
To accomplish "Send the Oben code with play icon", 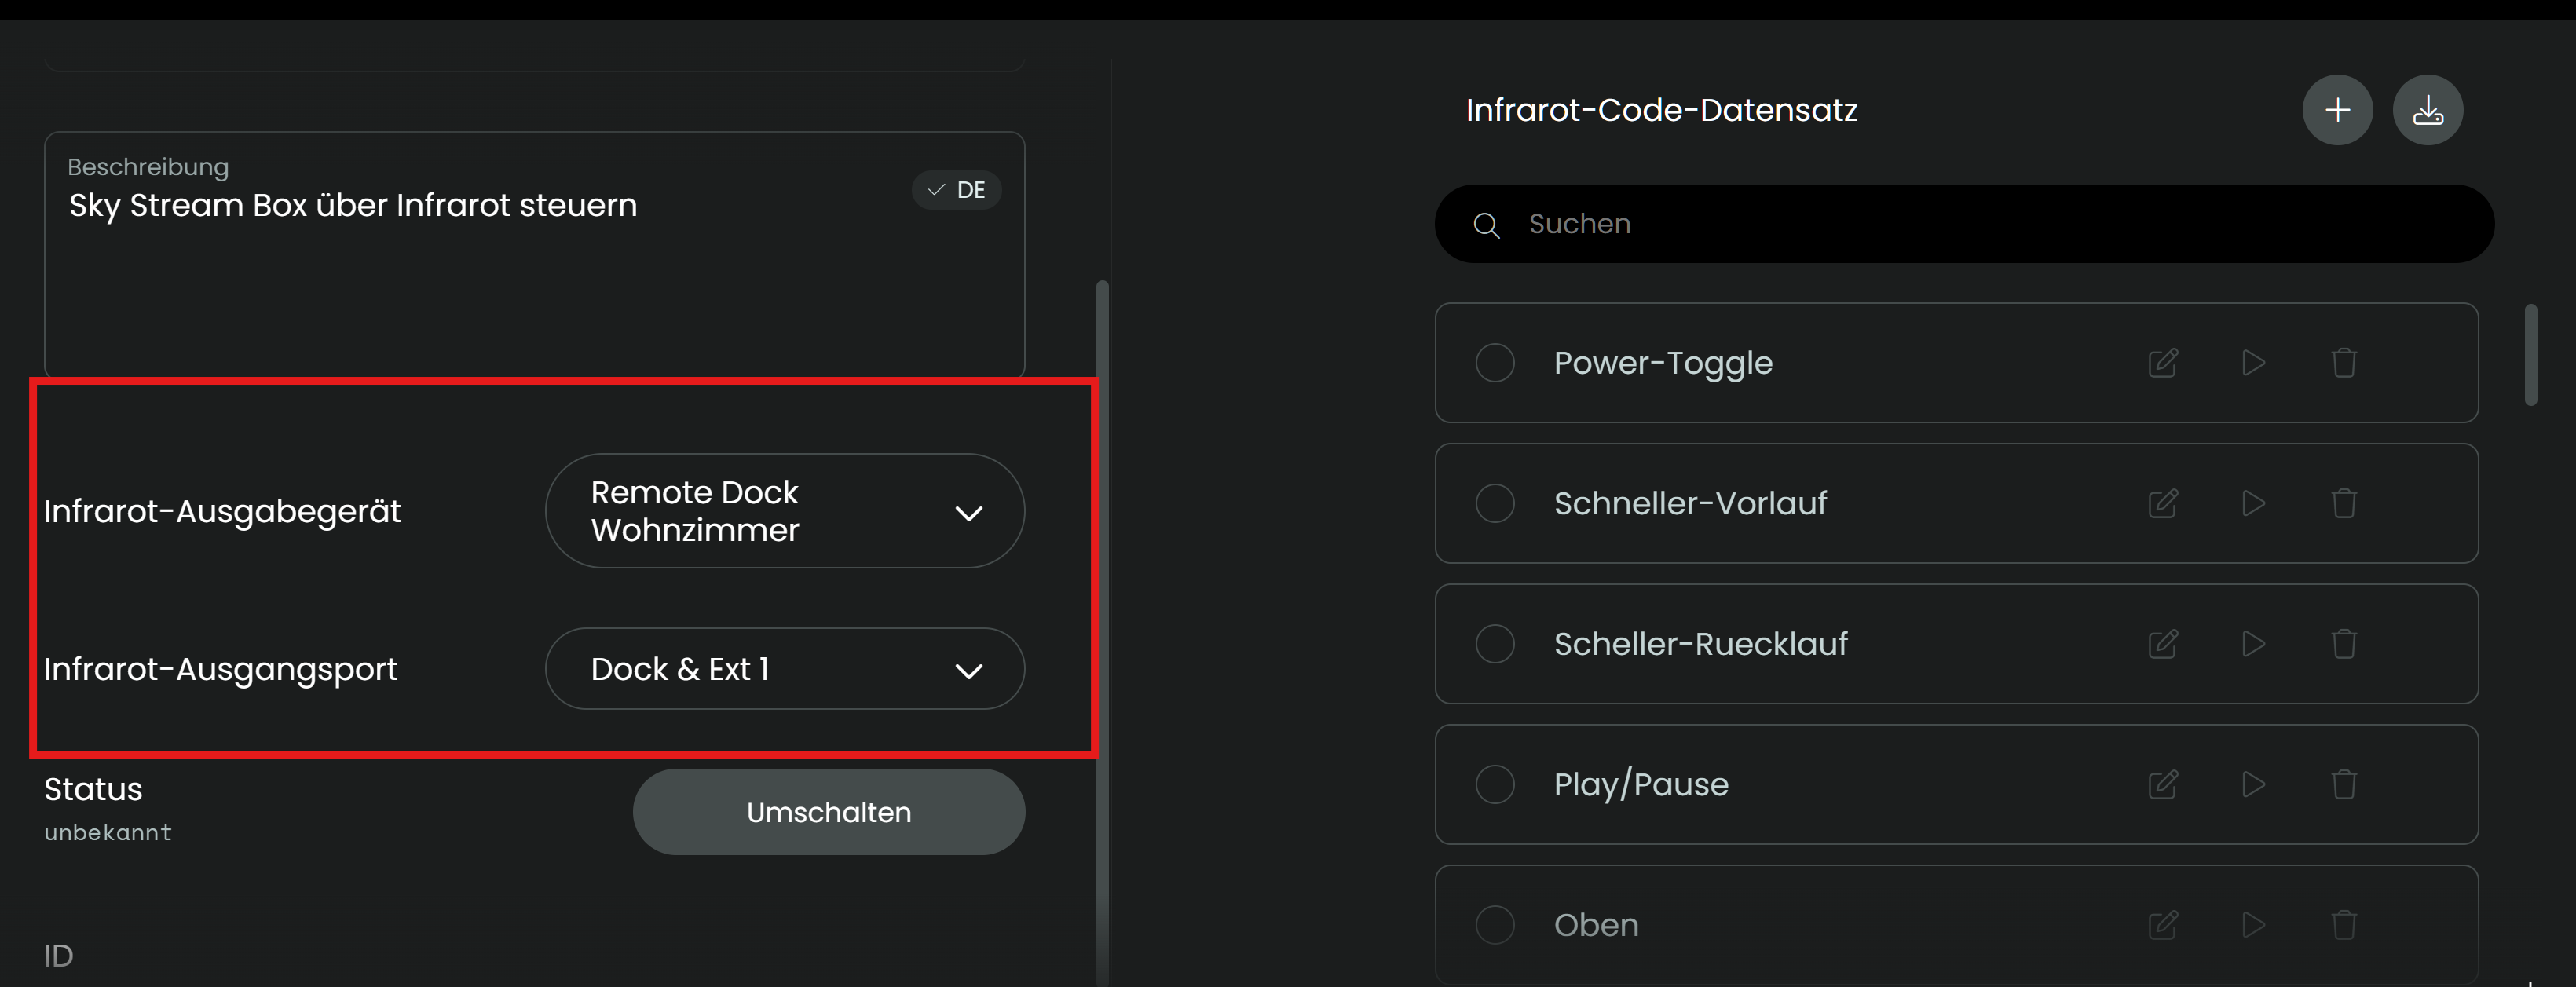I will click(2253, 925).
